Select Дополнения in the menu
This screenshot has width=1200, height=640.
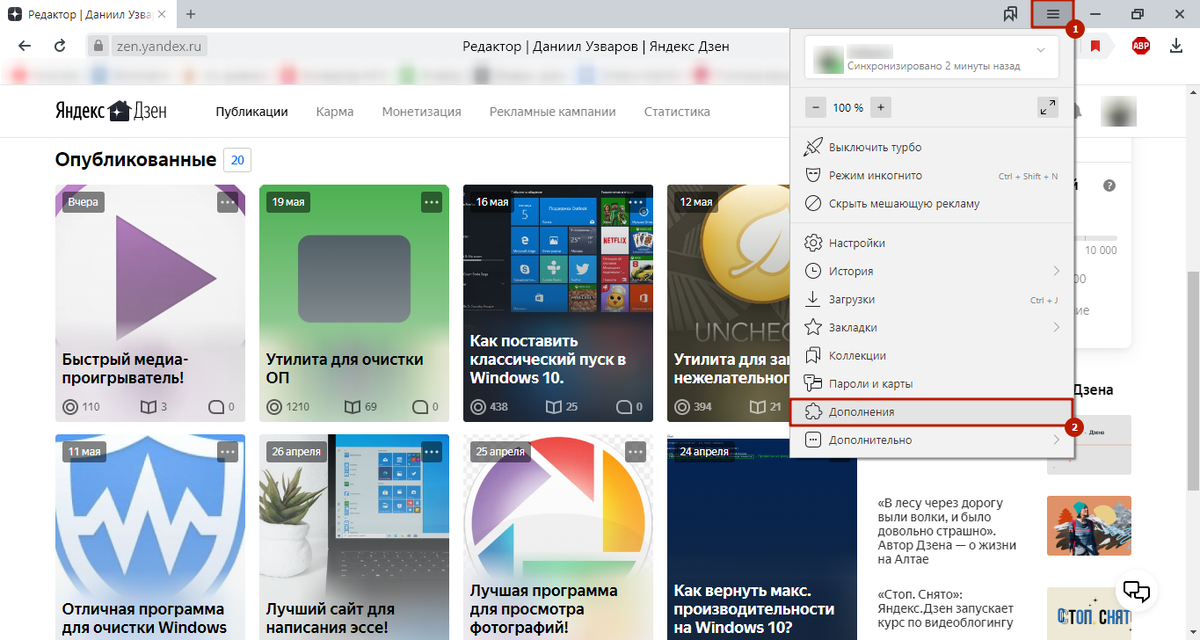pyautogui.click(x=932, y=412)
